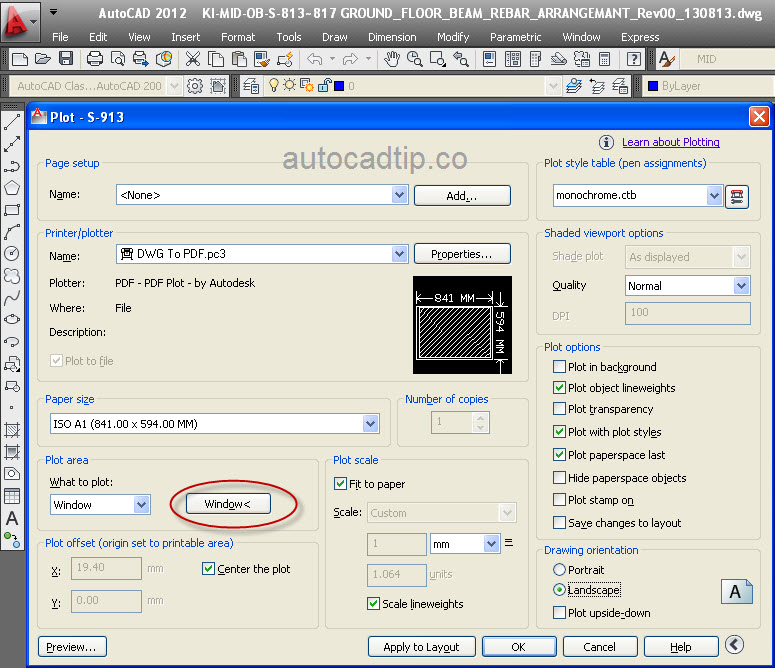Image resolution: width=775 pixels, height=668 pixels.
Task: Select the Multiline Text A tool
Action: click(x=12, y=518)
